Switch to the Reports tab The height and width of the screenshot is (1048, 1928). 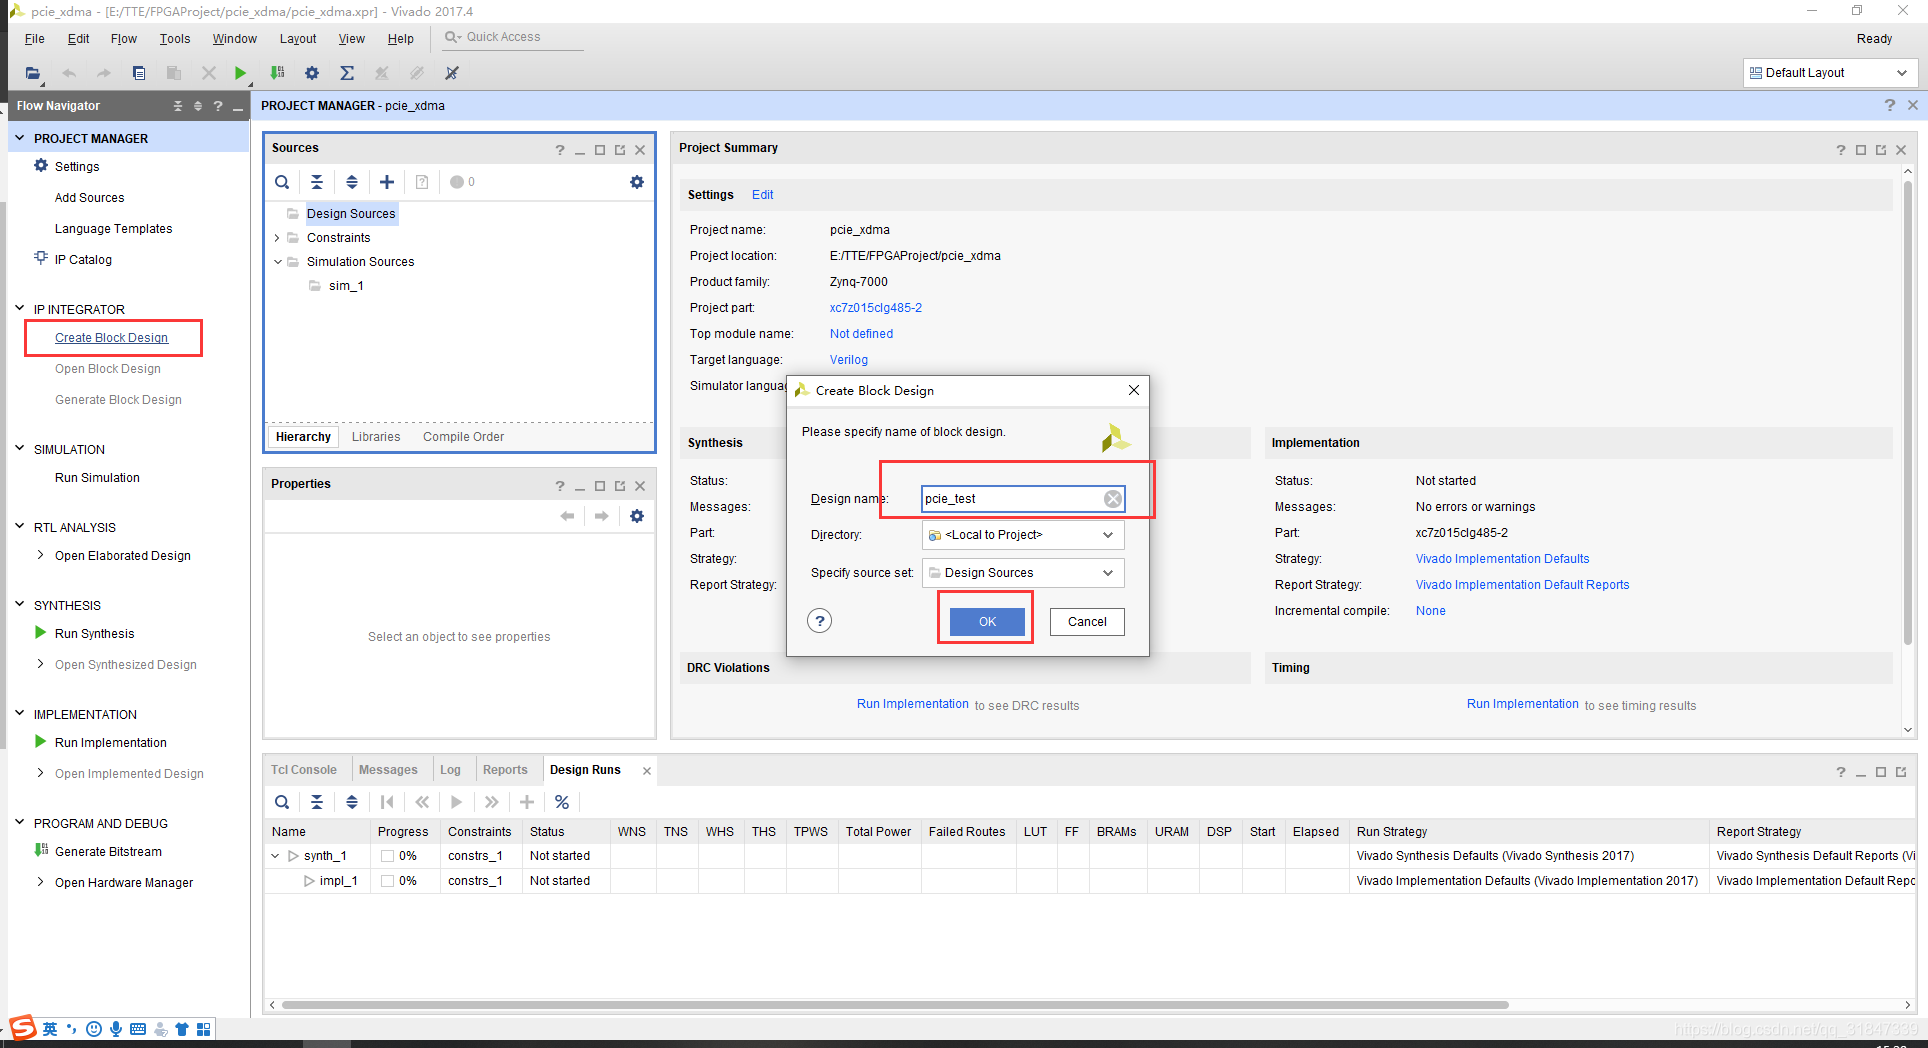click(505, 770)
